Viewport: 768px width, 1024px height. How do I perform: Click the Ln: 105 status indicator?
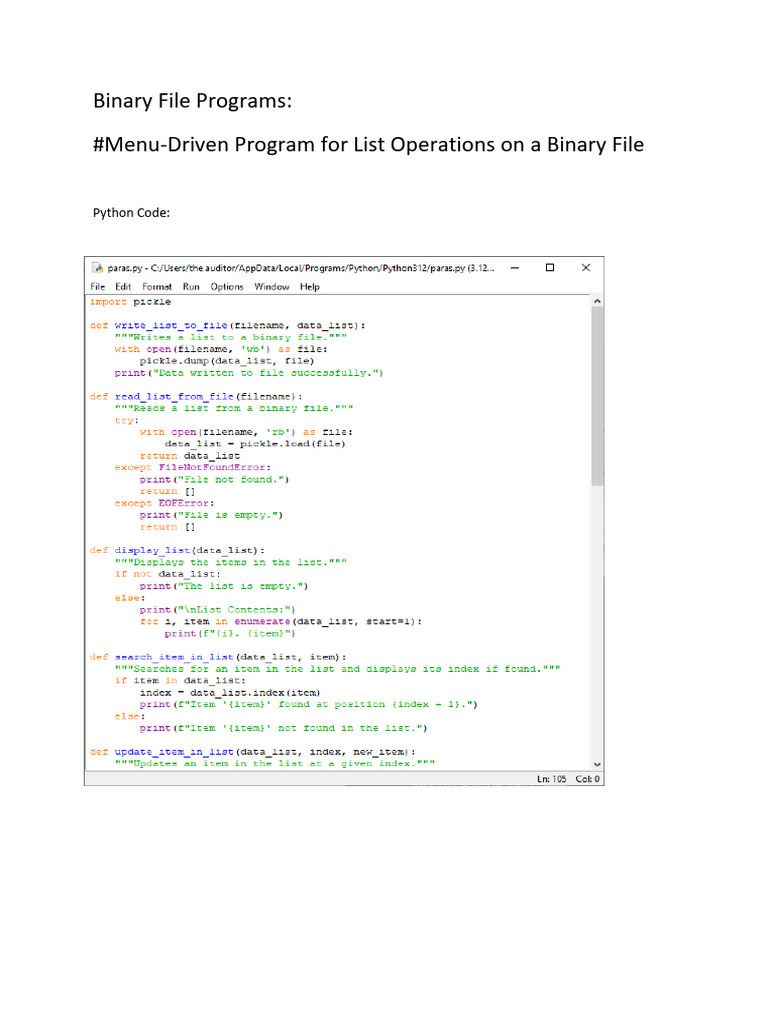551,778
